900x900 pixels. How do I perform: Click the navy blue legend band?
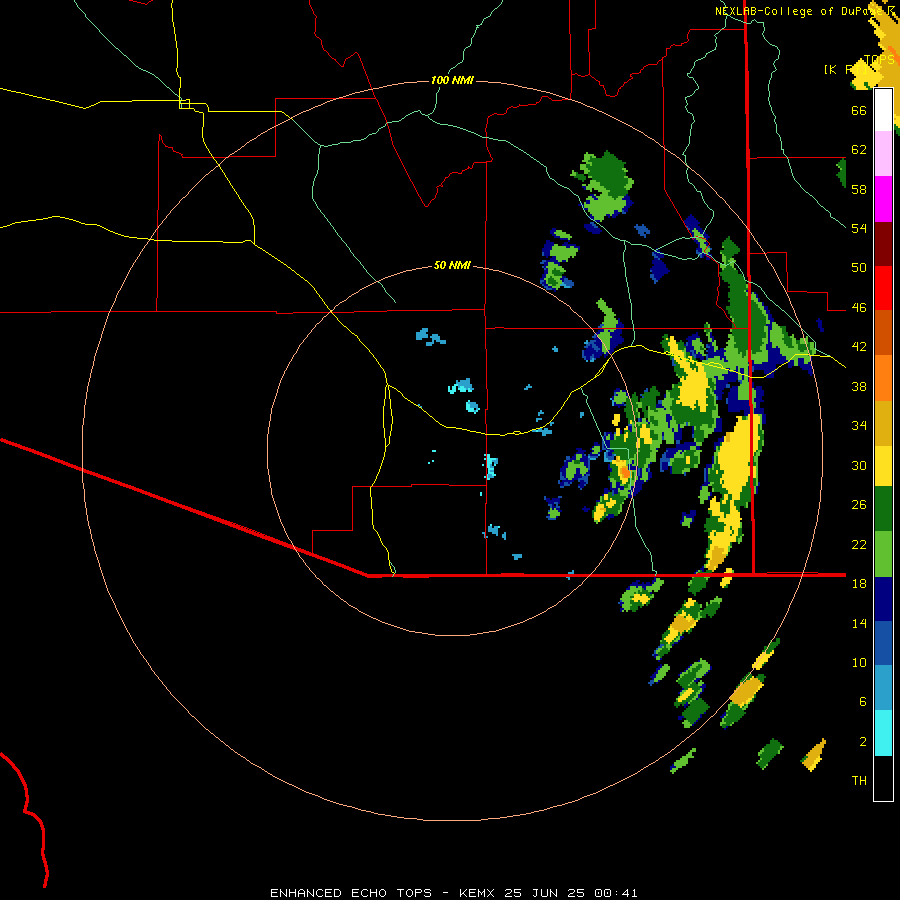click(x=883, y=599)
